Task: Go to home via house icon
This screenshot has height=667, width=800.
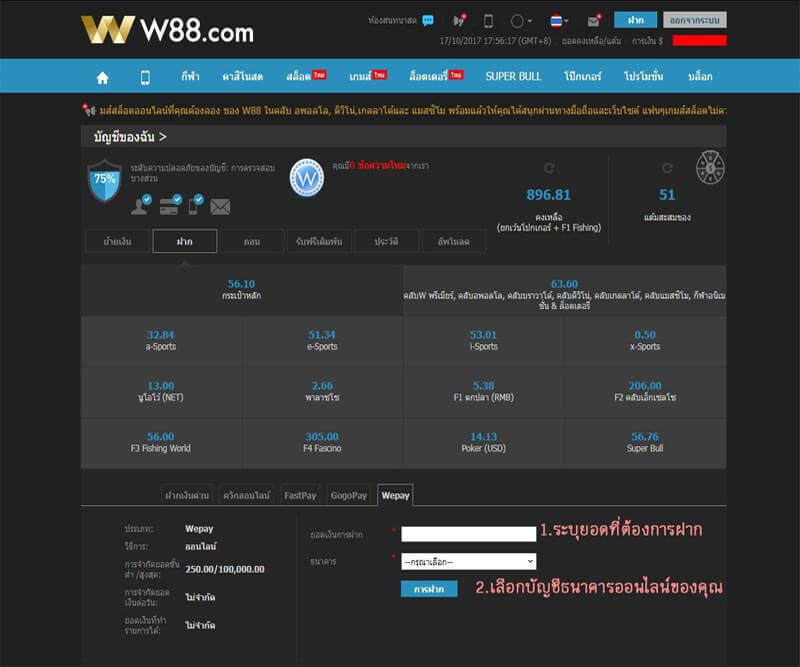Action: pos(103,78)
